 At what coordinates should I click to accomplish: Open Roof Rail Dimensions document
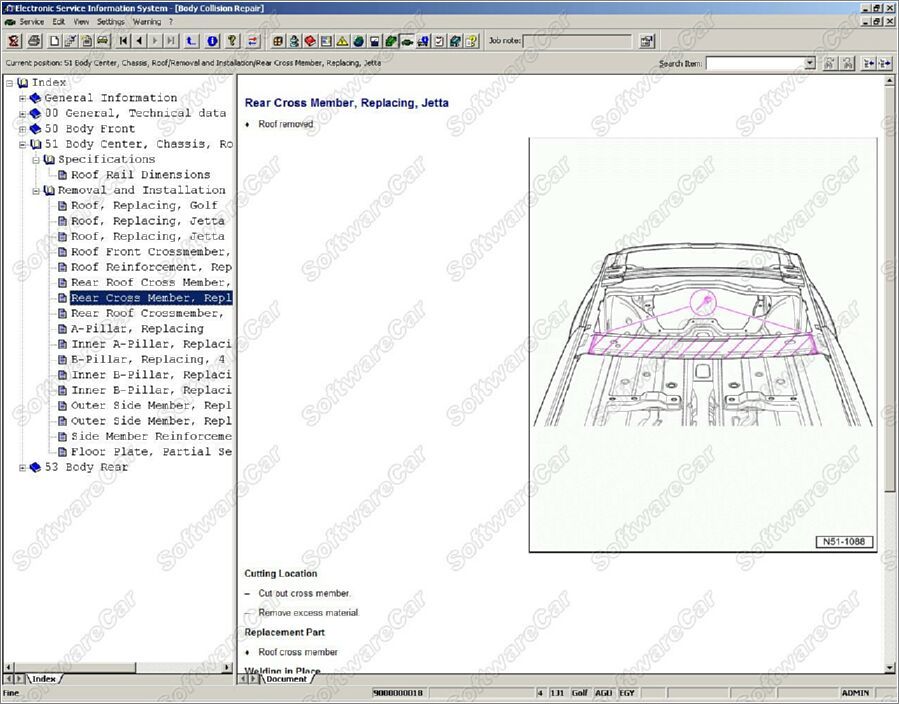[x=140, y=175]
